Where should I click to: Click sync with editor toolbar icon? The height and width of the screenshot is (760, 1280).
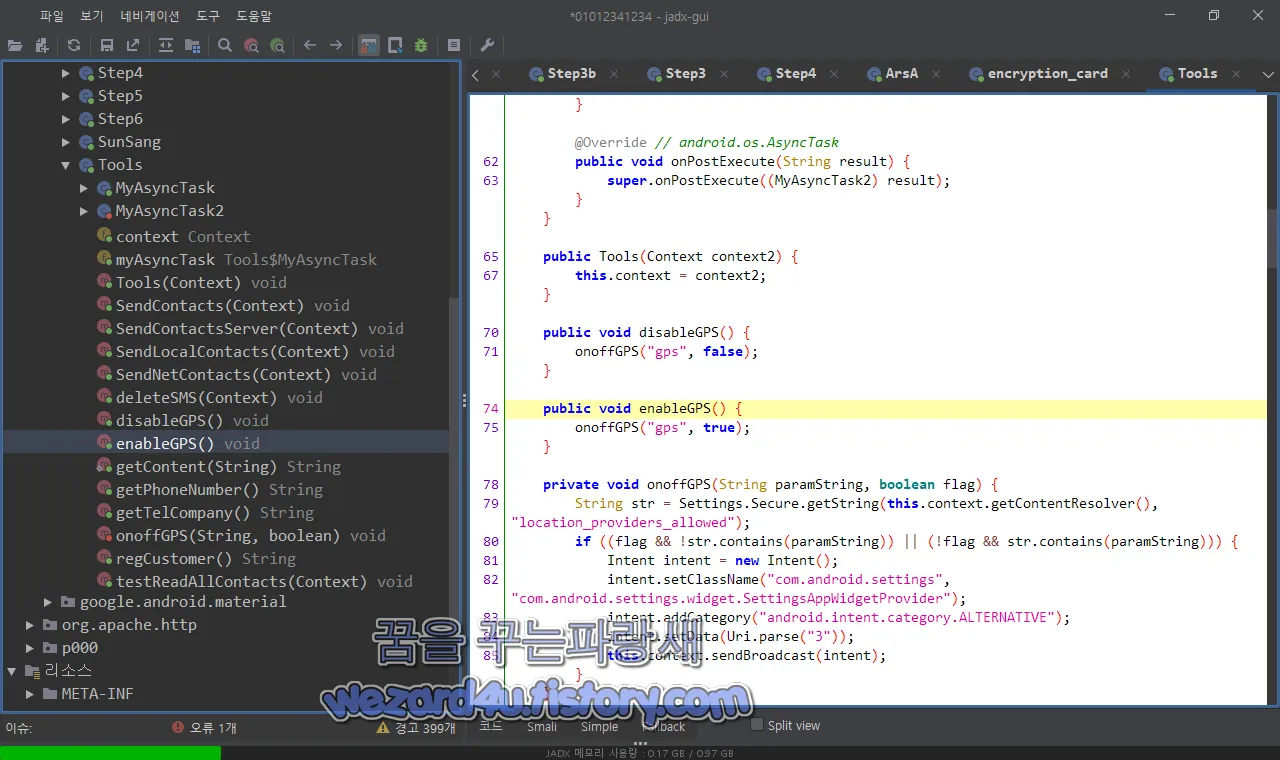coord(166,45)
